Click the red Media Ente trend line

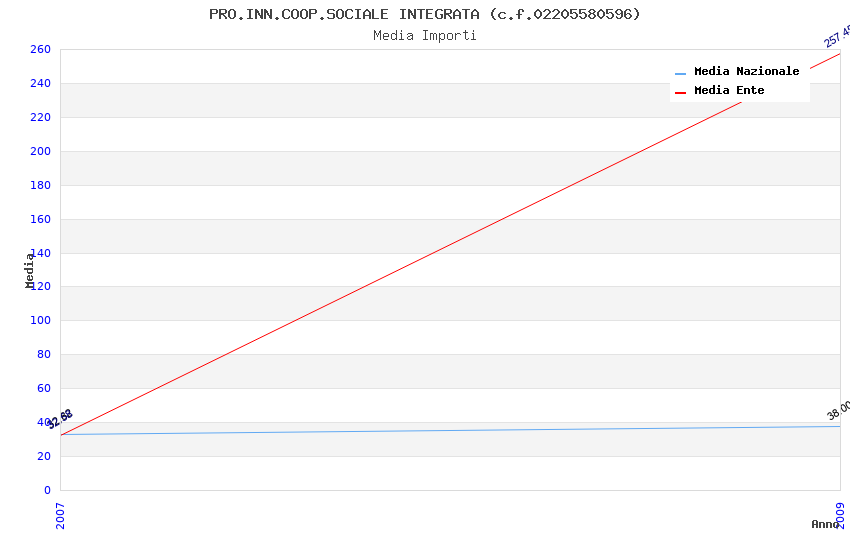[450, 243]
